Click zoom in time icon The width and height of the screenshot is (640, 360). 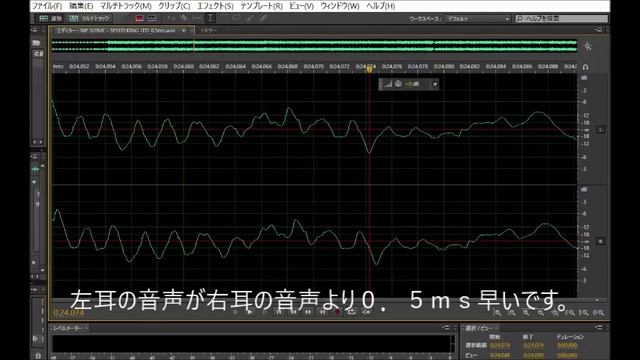point(526,313)
